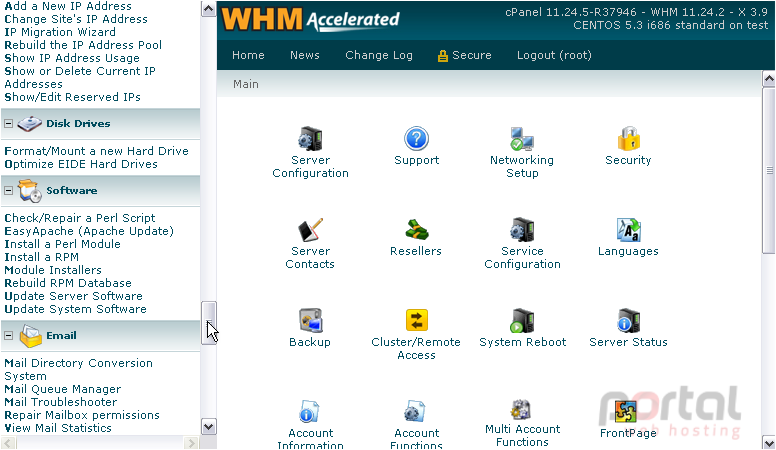The image size is (776, 450).
Task: Collapse the Software section
Action: (8, 191)
